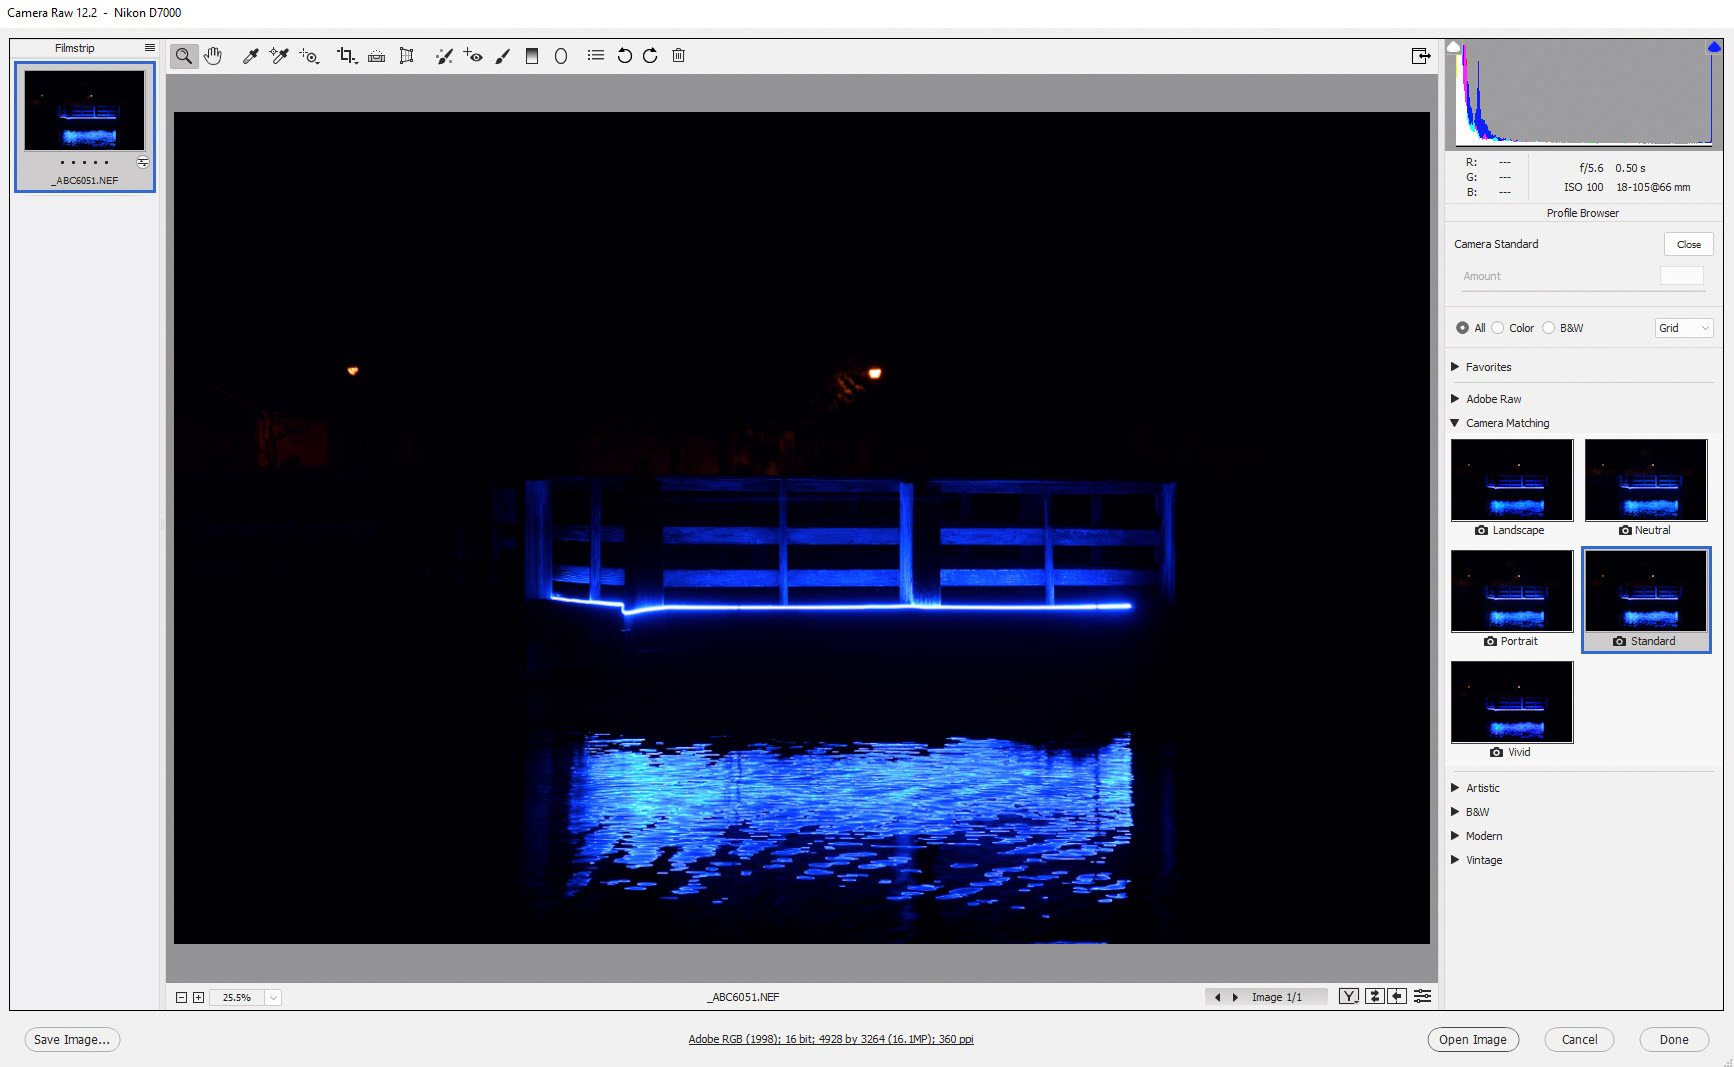The width and height of the screenshot is (1734, 1067).
Task: Select the All profiles radio button
Action: coord(1461,327)
